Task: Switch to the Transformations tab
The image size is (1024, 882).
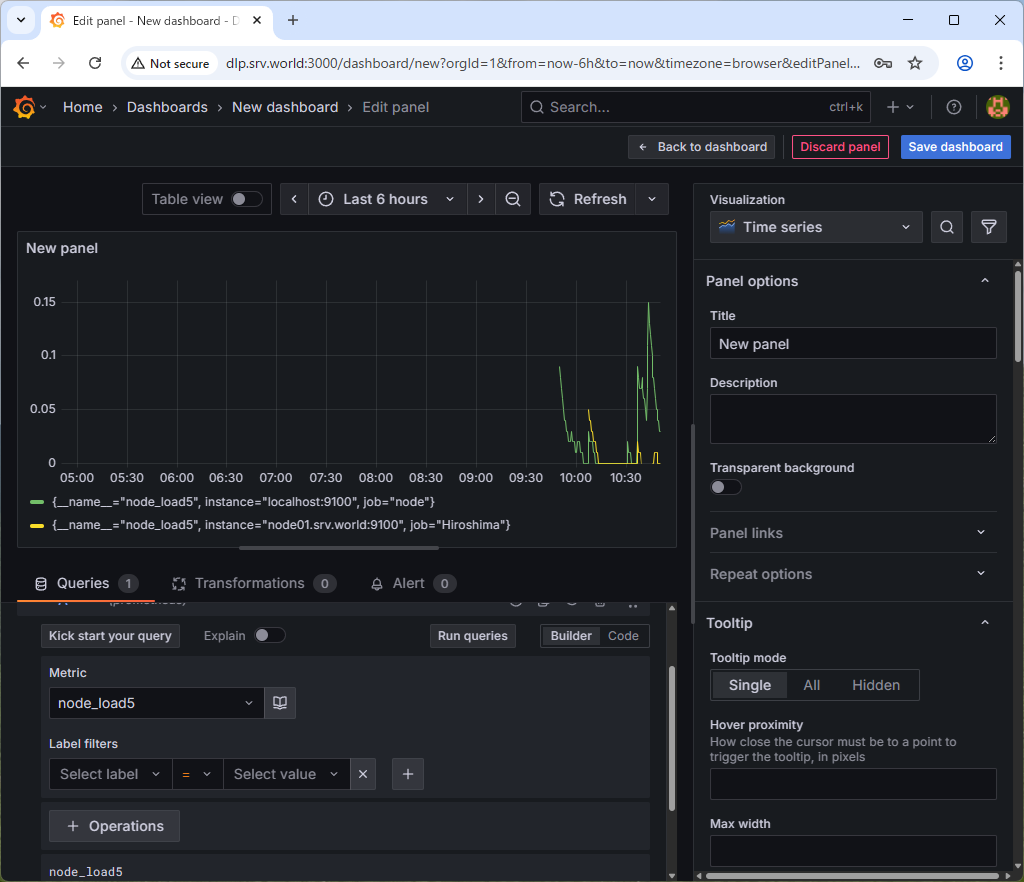Action: pyautogui.click(x=249, y=583)
